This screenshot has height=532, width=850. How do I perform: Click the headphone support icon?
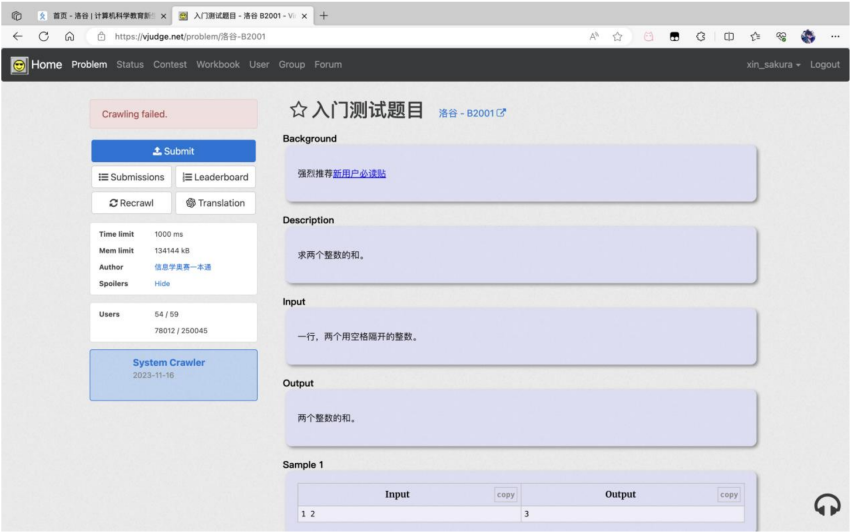(827, 504)
